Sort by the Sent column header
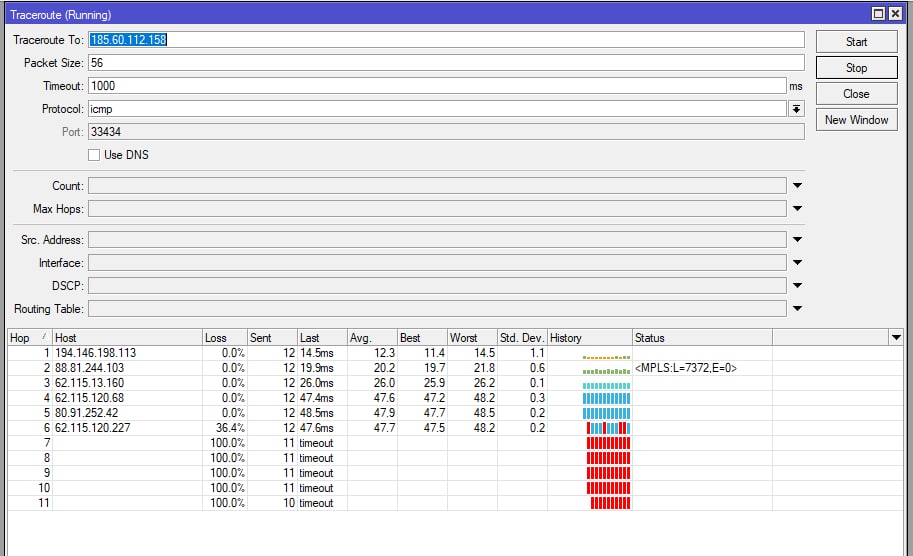The width and height of the screenshot is (913, 556). pos(273,338)
